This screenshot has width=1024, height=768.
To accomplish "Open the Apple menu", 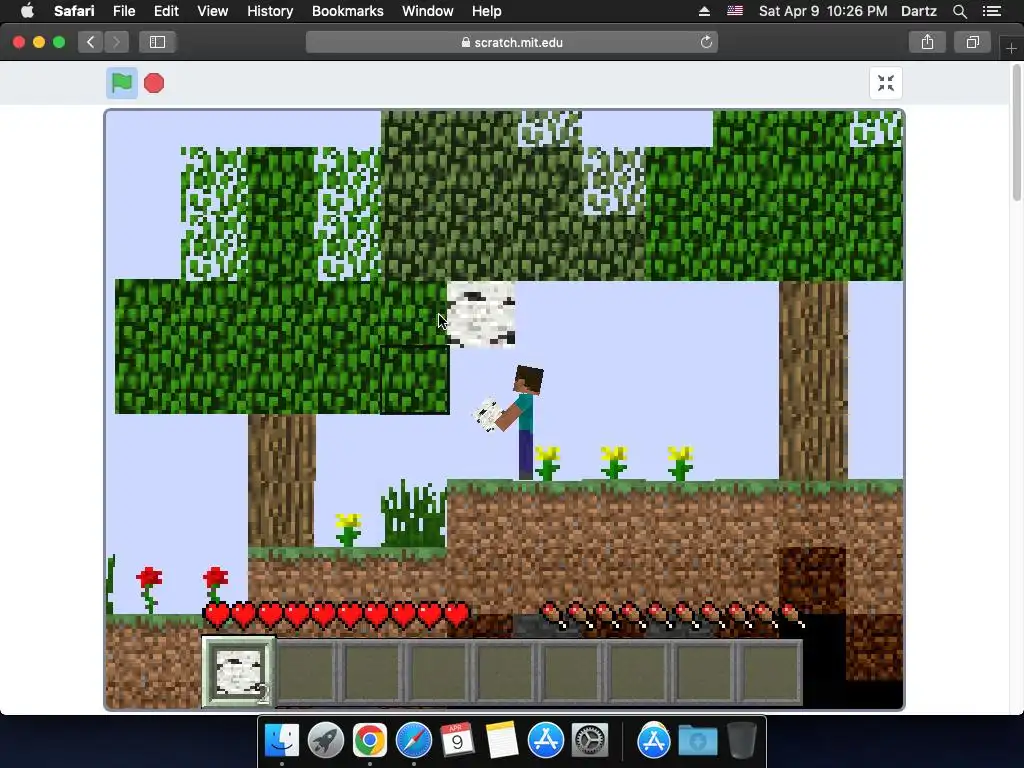I will click(27, 11).
